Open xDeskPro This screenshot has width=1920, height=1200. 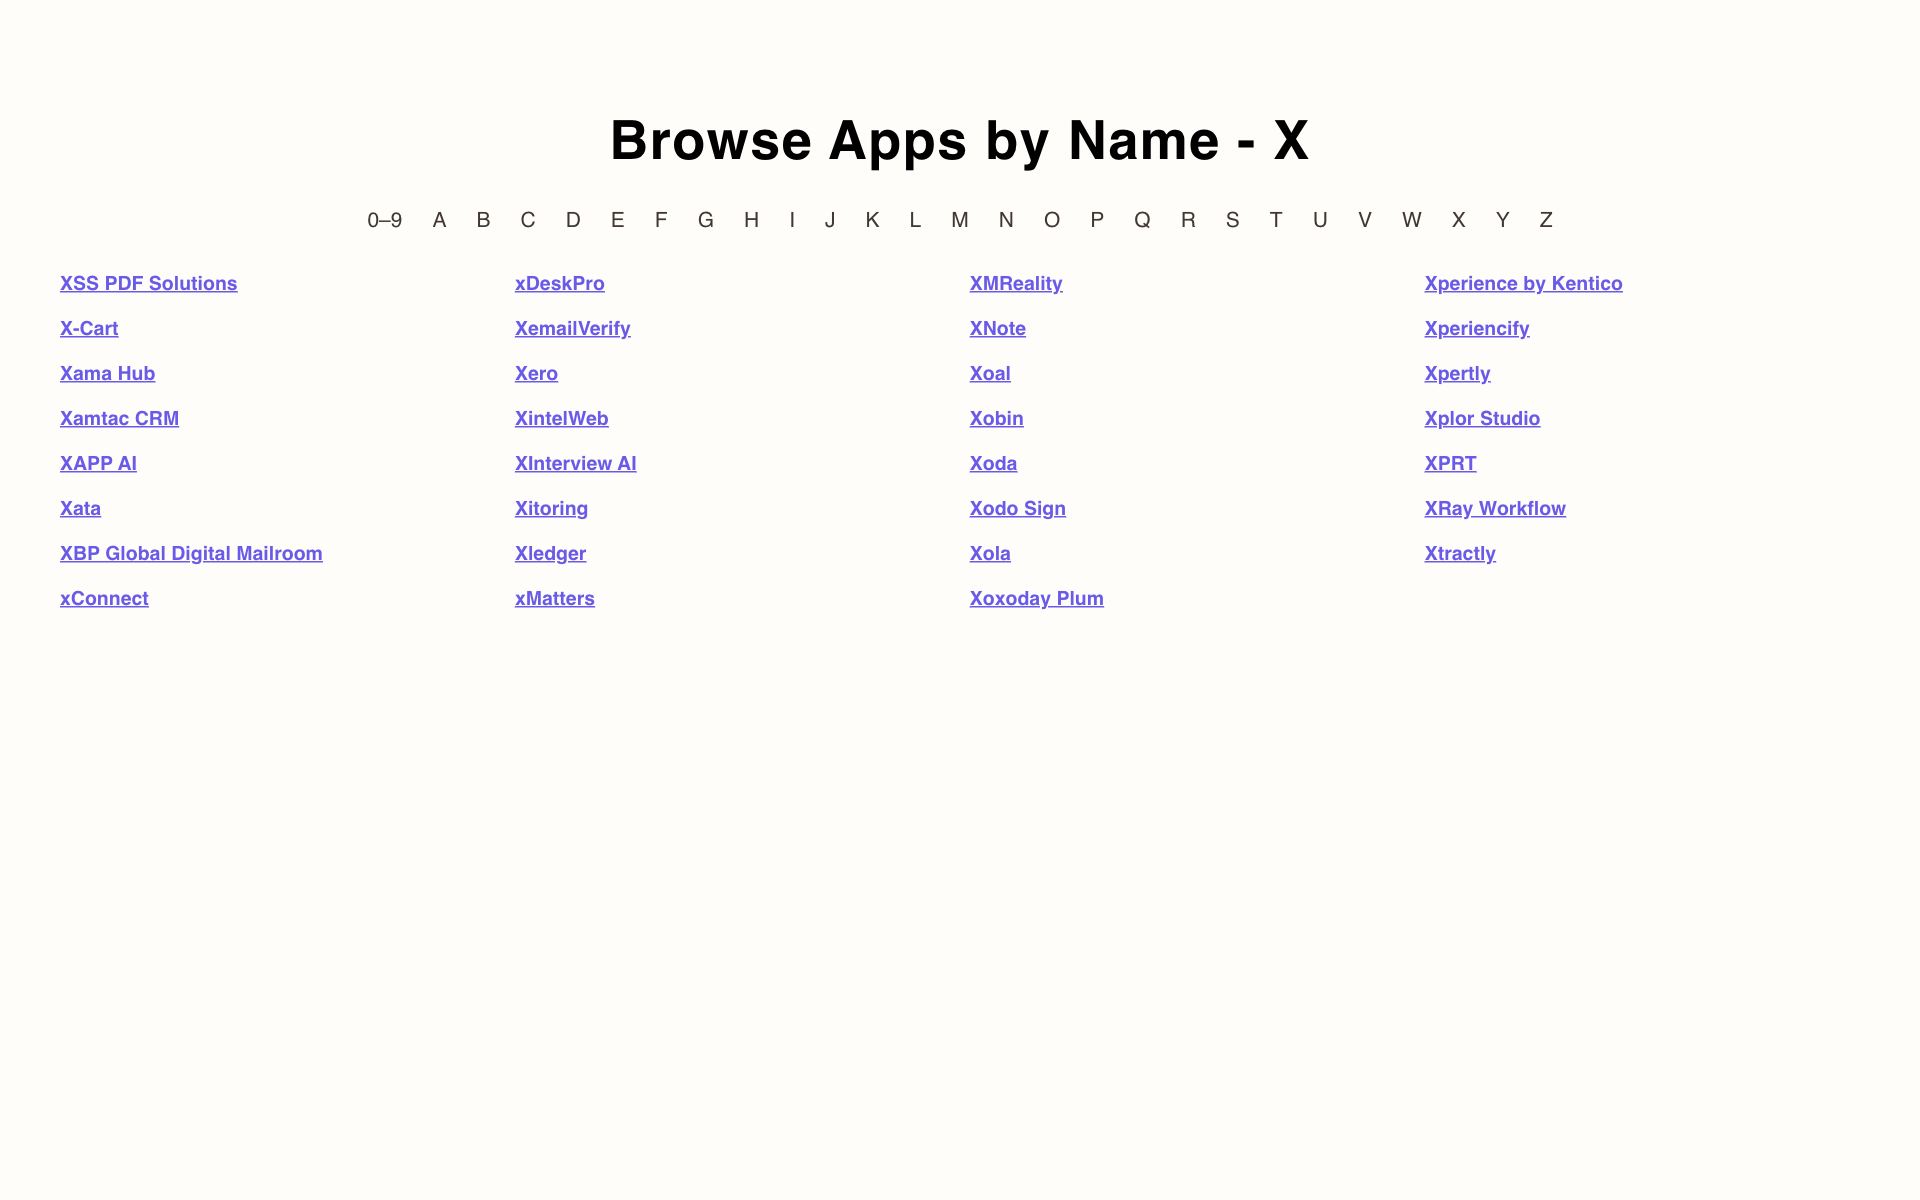point(559,283)
